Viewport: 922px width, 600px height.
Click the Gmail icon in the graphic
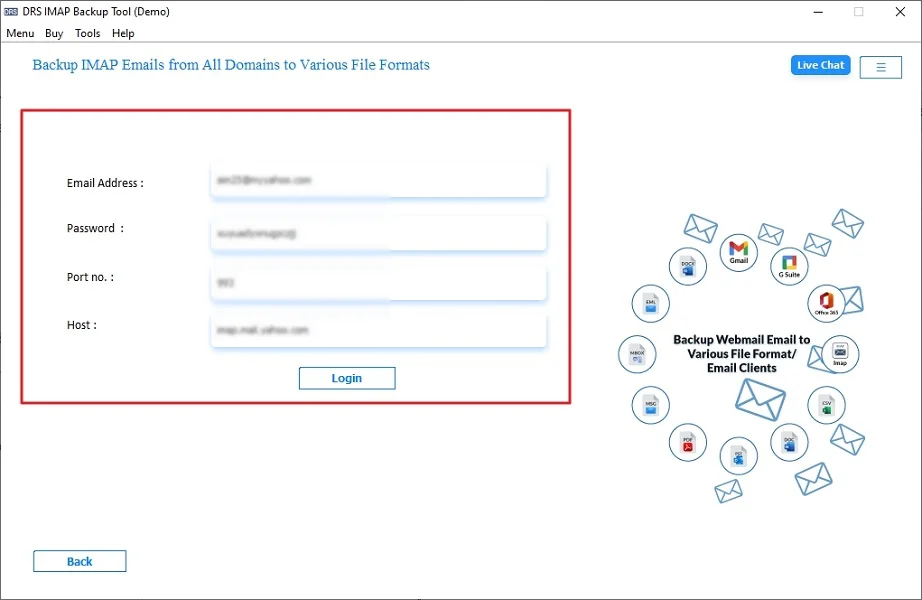738,251
